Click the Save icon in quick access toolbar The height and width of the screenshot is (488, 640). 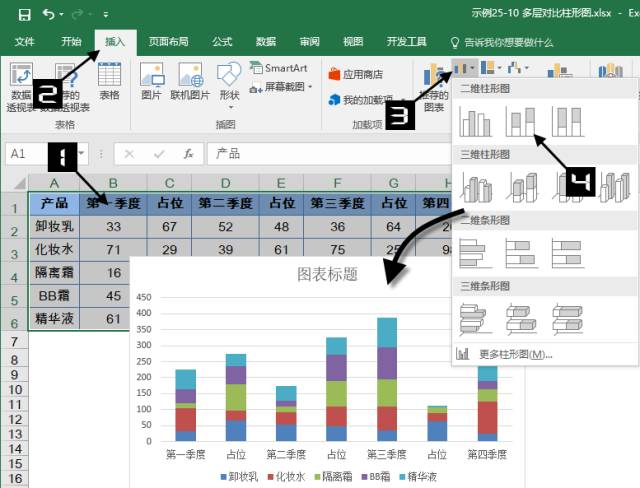pos(24,15)
